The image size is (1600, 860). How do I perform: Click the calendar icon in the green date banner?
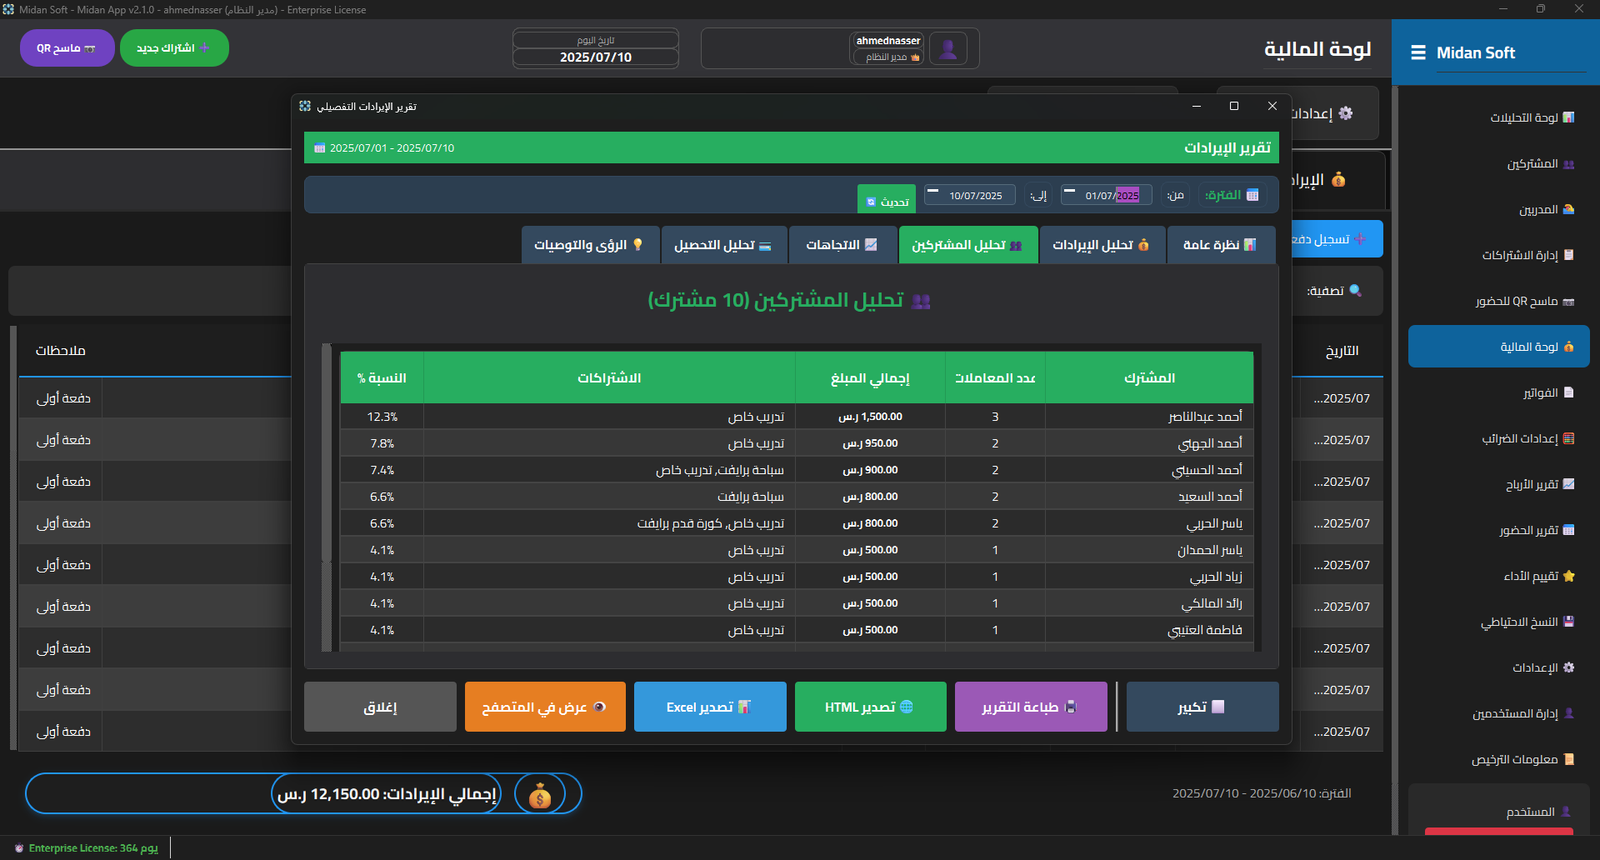[320, 148]
